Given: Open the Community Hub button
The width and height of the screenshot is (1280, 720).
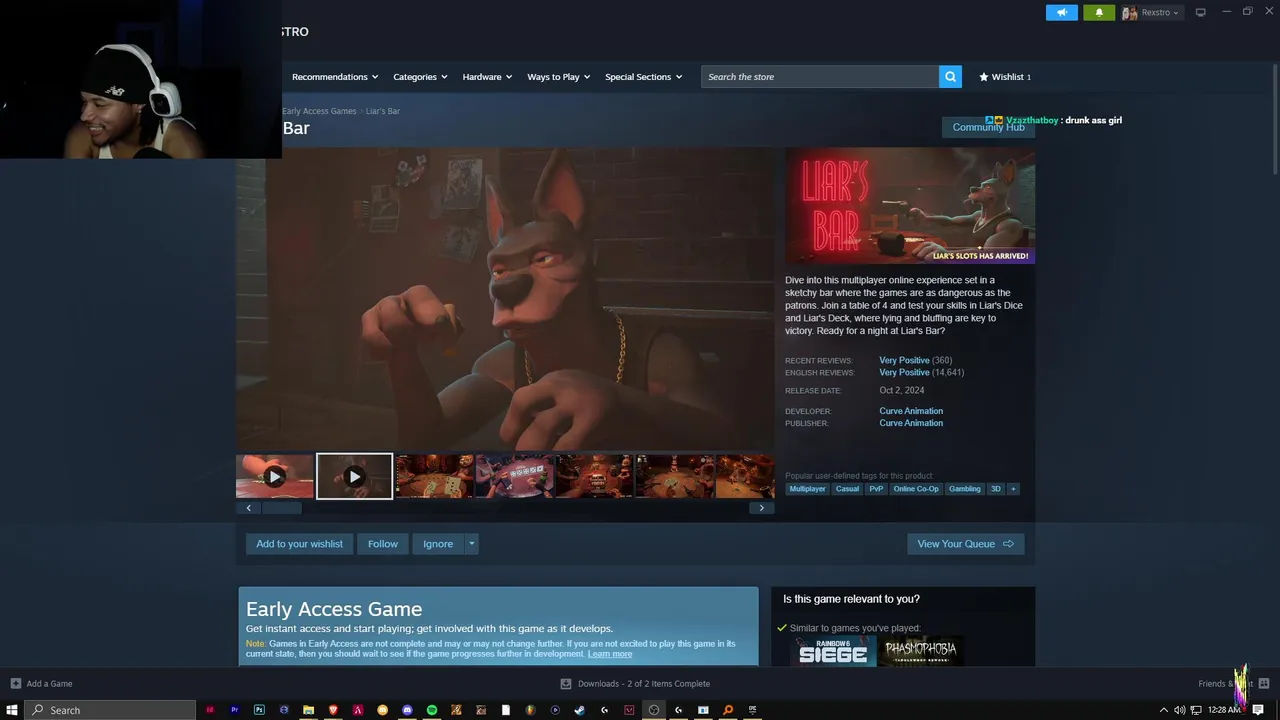Looking at the screenshot, I should [x=988, y=127].
